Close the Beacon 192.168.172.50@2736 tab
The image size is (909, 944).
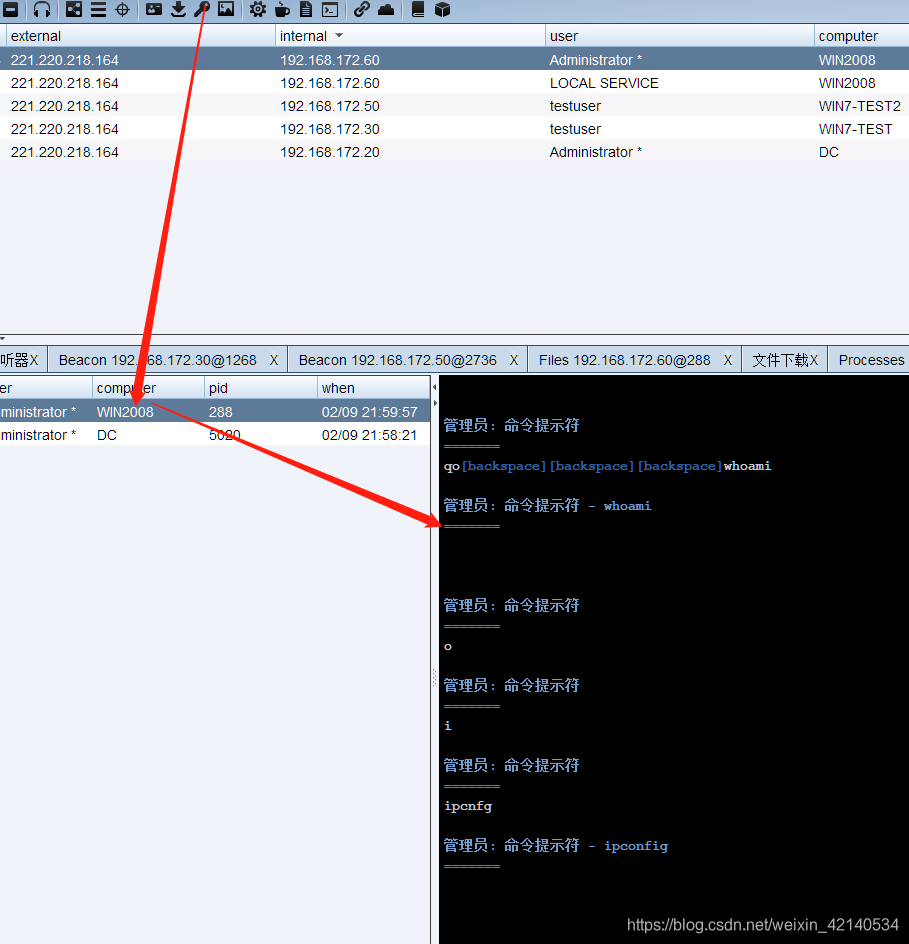tap(514, 360)
